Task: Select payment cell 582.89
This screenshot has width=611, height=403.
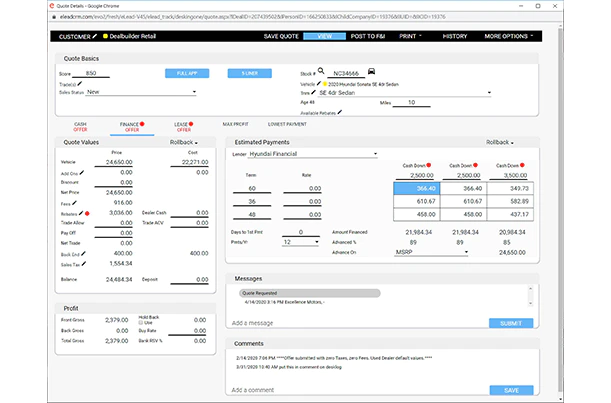Action: [x=510, y=201]
